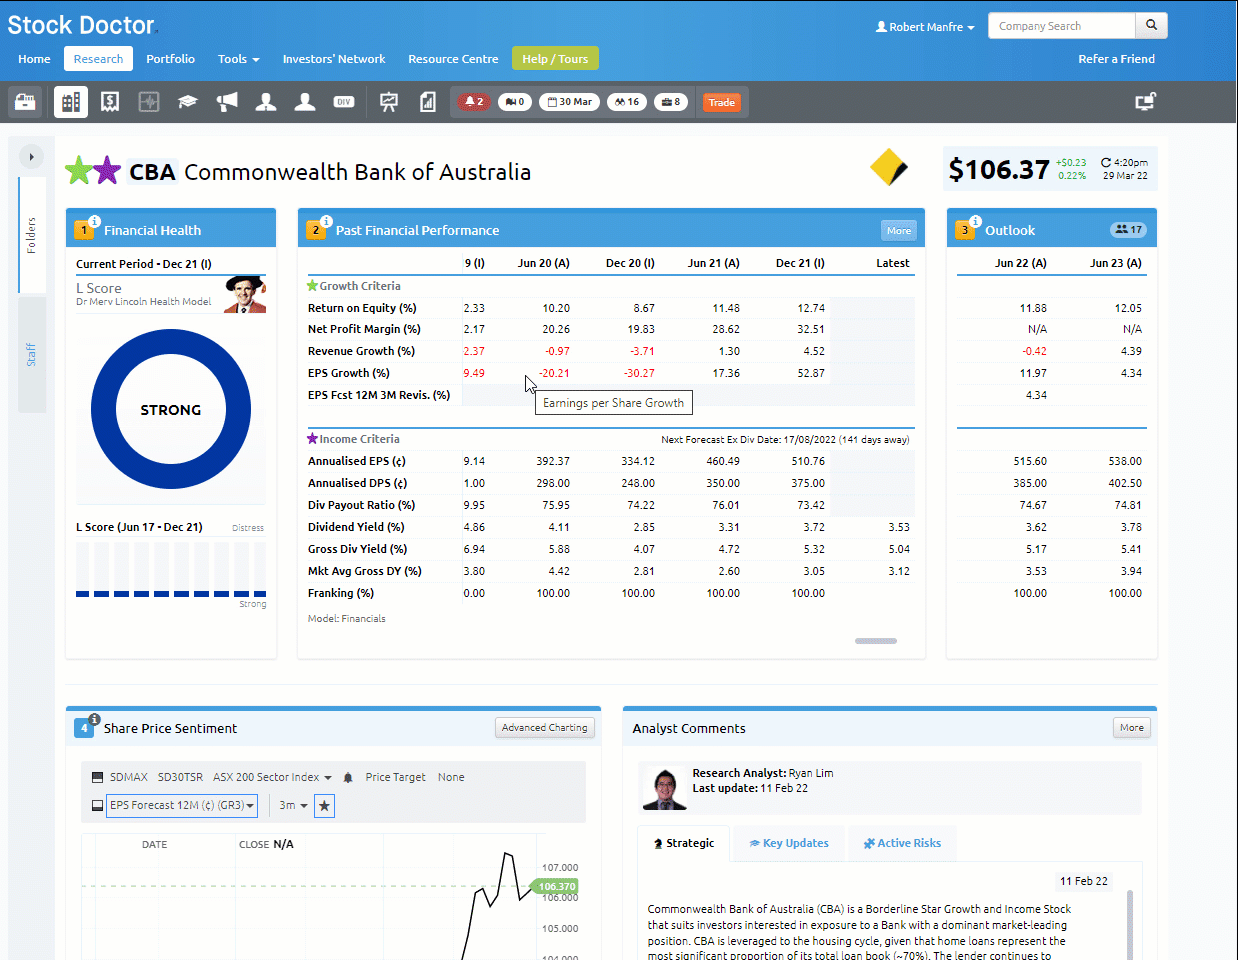Open Resource Centre menu

click(453, 59)
